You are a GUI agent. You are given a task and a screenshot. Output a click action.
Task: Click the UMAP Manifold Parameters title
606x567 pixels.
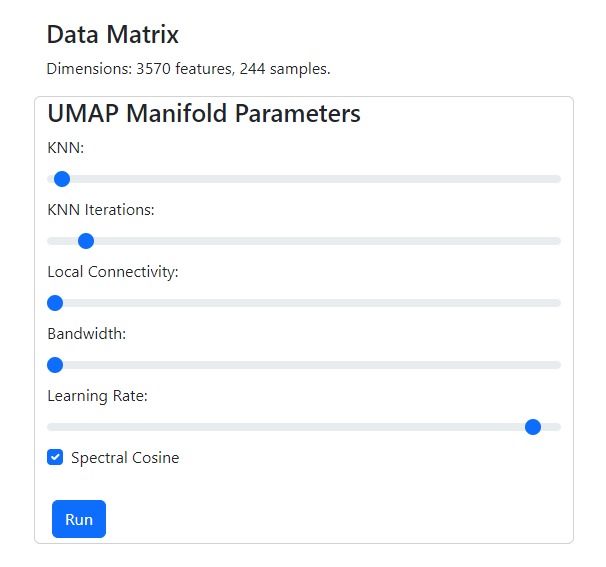(204, 113)
